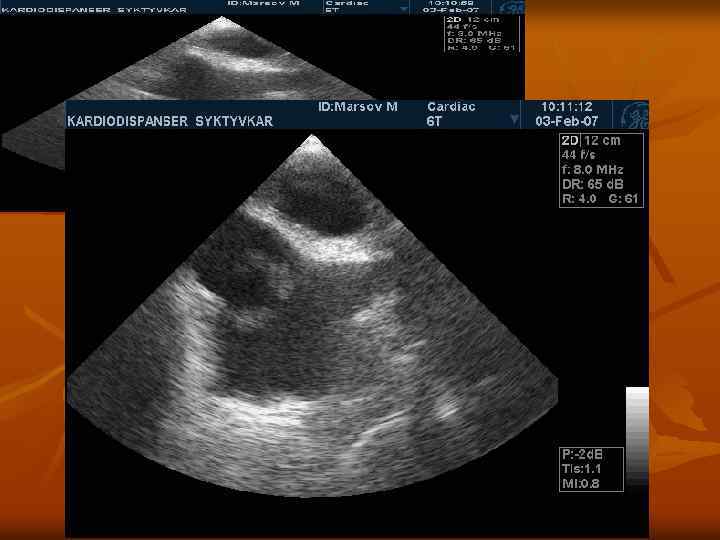The width and height of the screenshot is (720, 540).
Task: Select the '2D' mode indicator box
Action: click(x=570, y=141)
